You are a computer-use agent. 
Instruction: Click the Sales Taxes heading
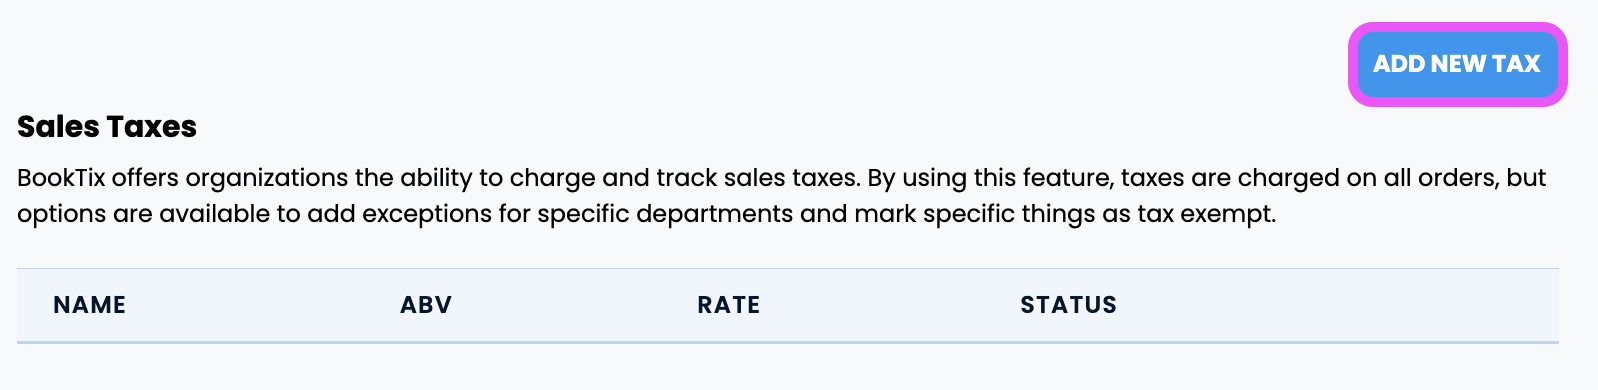point(107,127)
